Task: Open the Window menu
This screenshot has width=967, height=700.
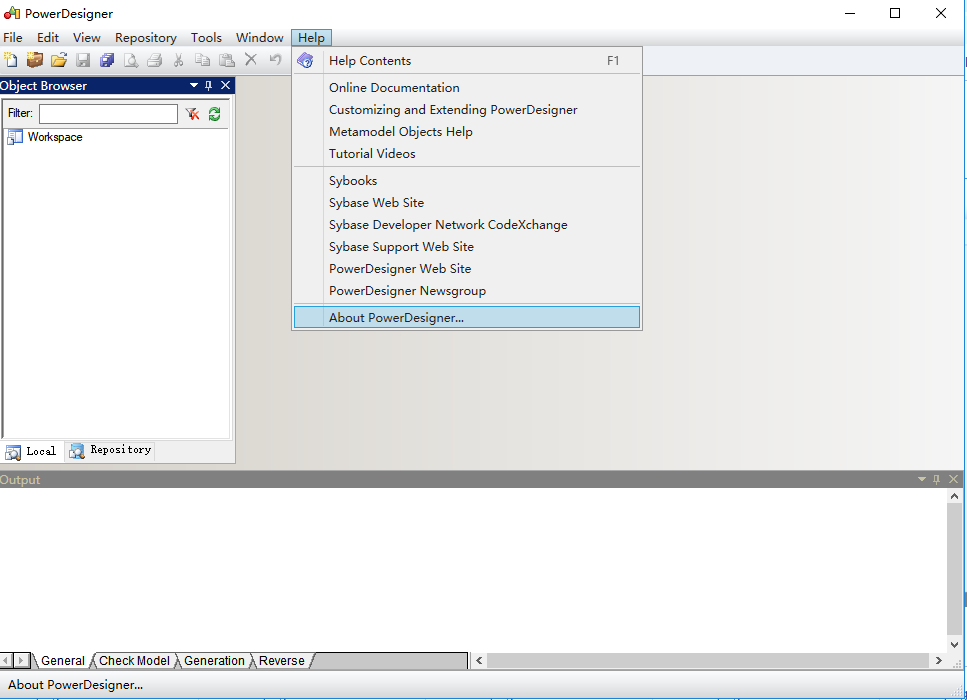Action: click(x=260, y=38)
